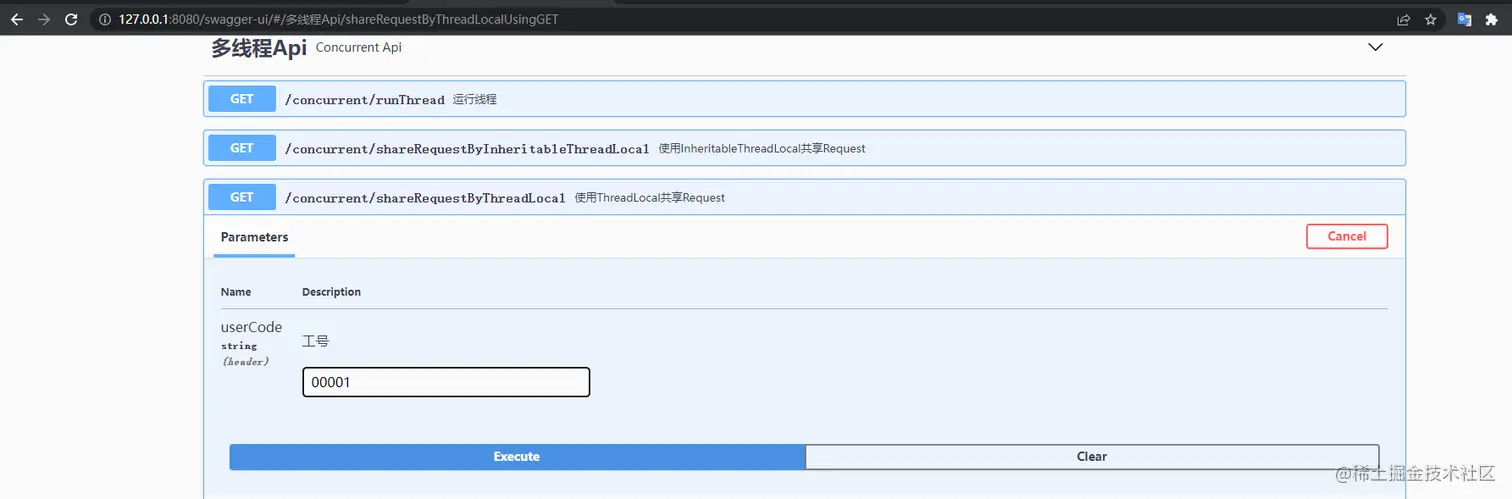Image resolution: width=1512 pixels, height=499 pixels.
Task: Collapse the 多线程Api section chevron
Action: point(1375,47)
